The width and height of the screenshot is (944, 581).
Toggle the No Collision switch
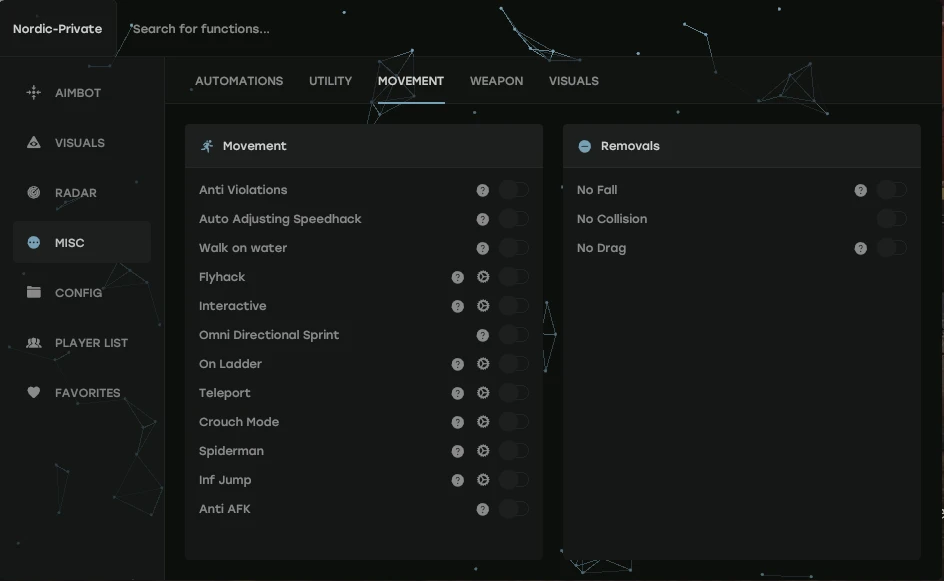[x=892, y=219]
